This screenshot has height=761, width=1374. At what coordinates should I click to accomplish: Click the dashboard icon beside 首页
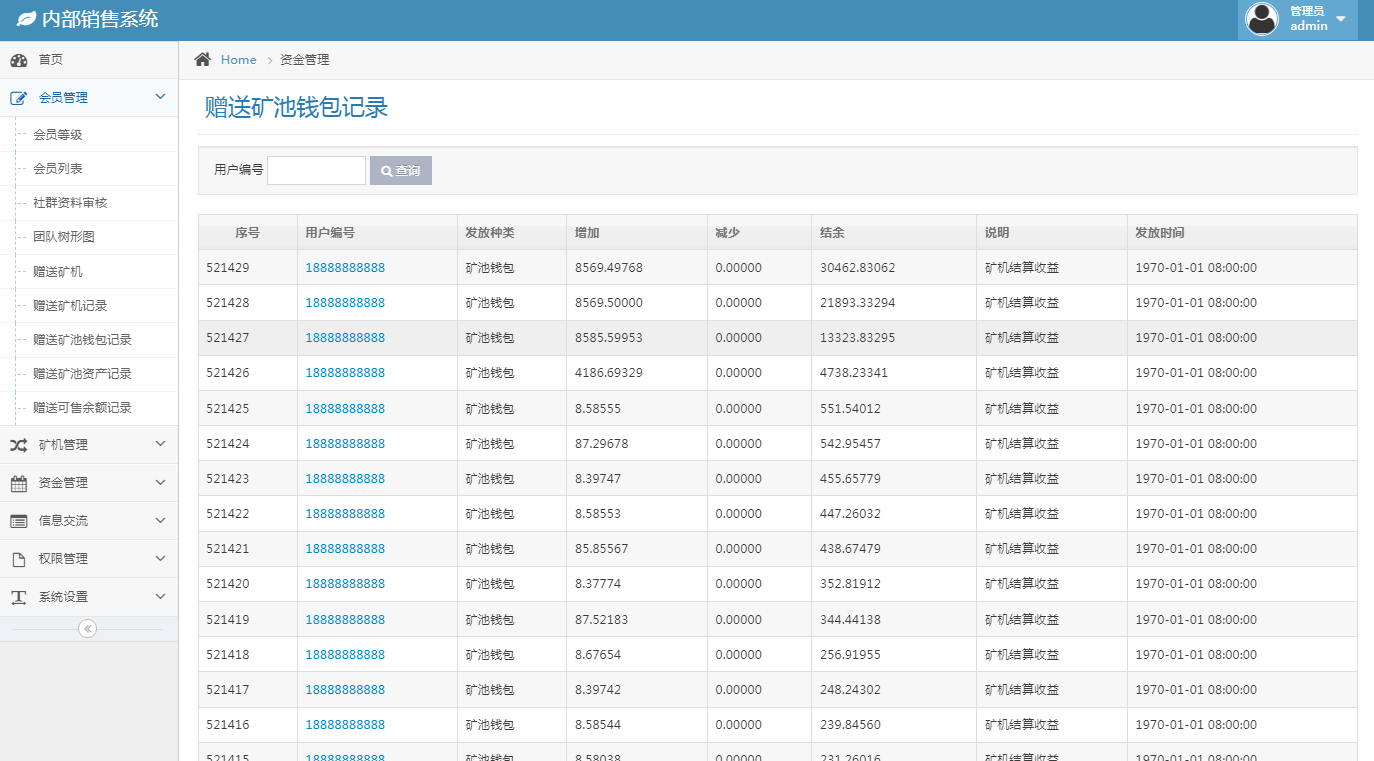(x=19, y=60)
